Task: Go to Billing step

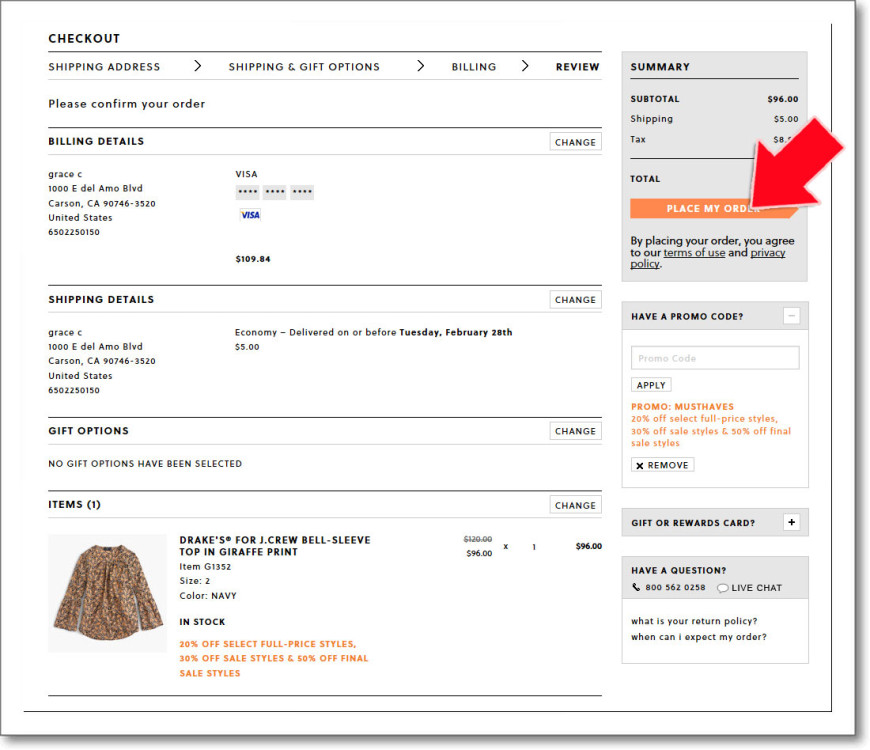Action: tap(474, 67)
